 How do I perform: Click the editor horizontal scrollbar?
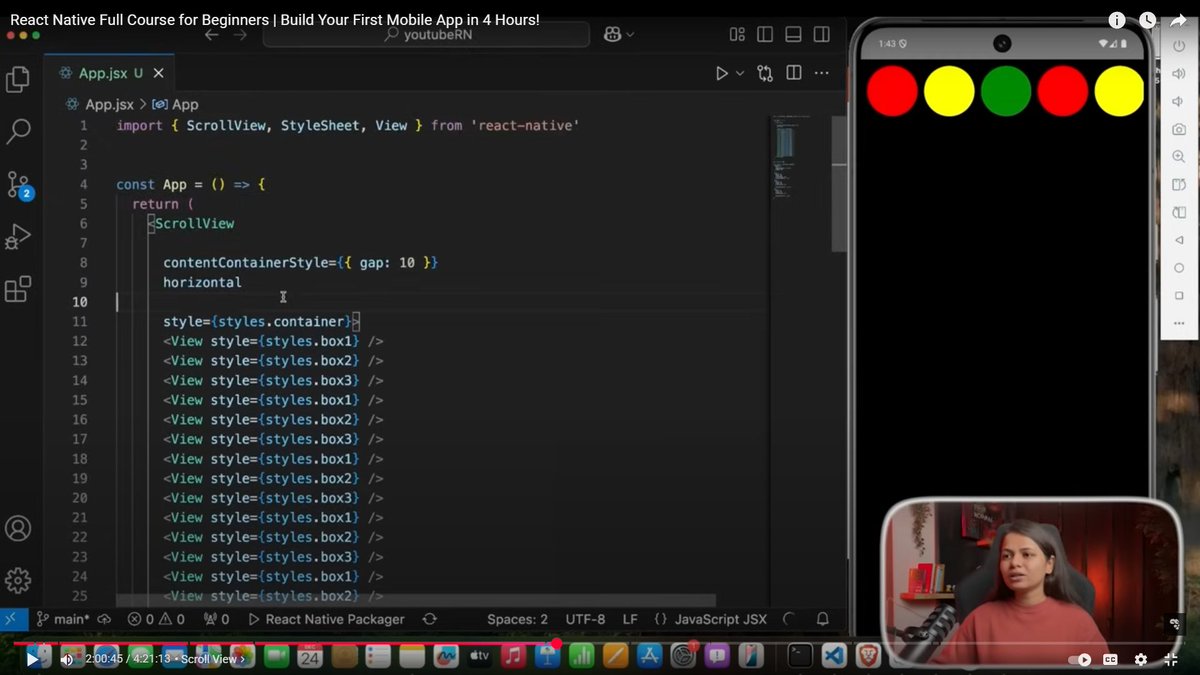(x=415, y=600)
